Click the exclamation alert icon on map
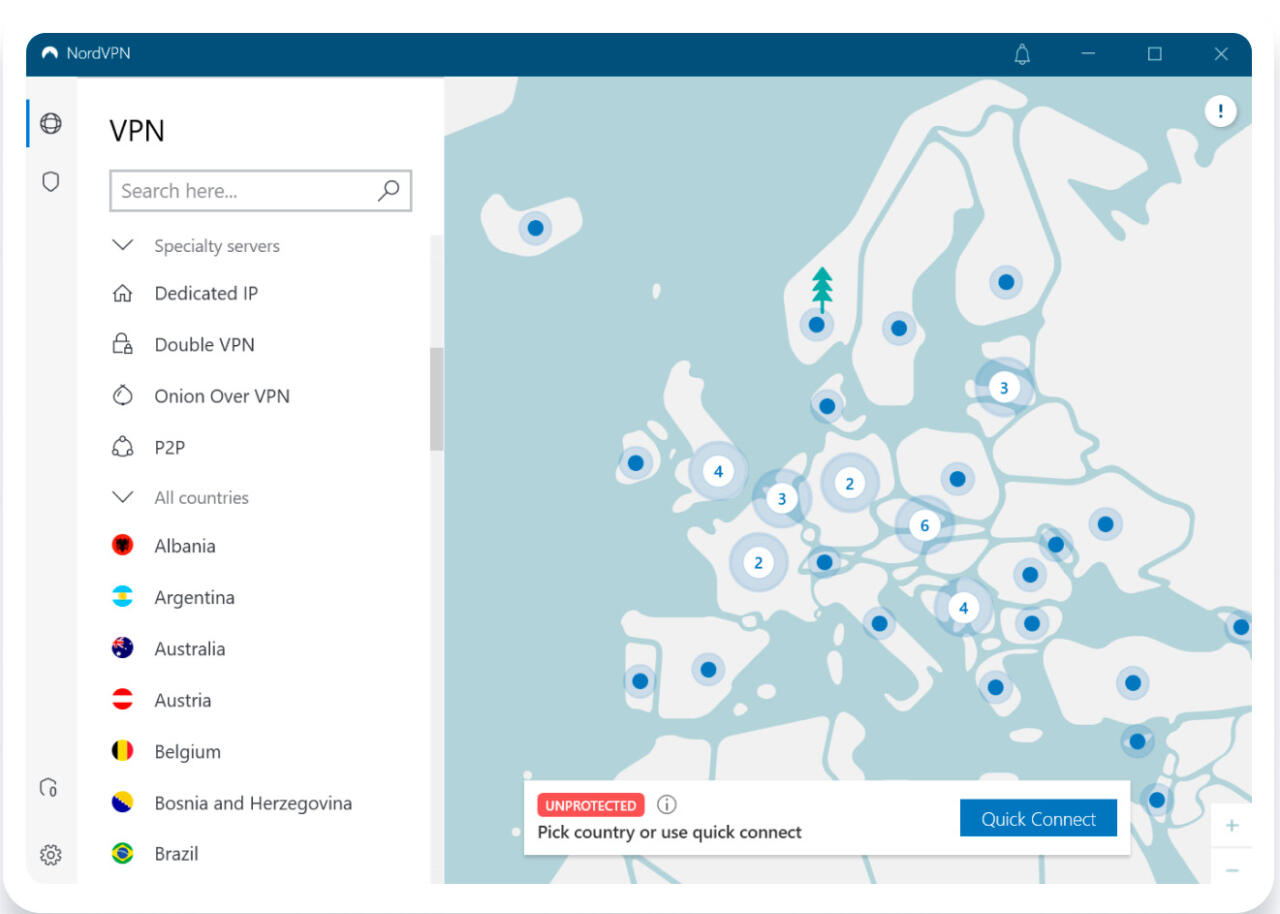Screen dimensions: 1280x914 [x=1220, y=110]
